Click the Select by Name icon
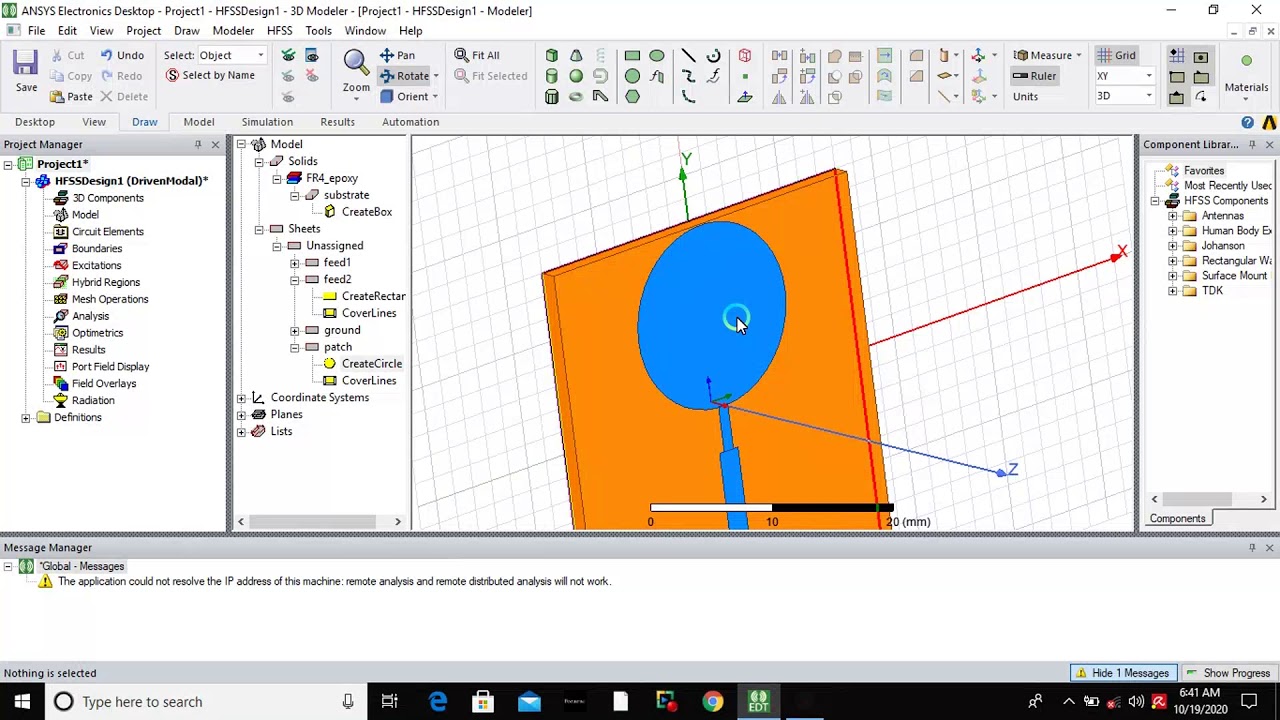Viewport: 1280px width, 720px height. pyautogui.click(x=173, y=76)
